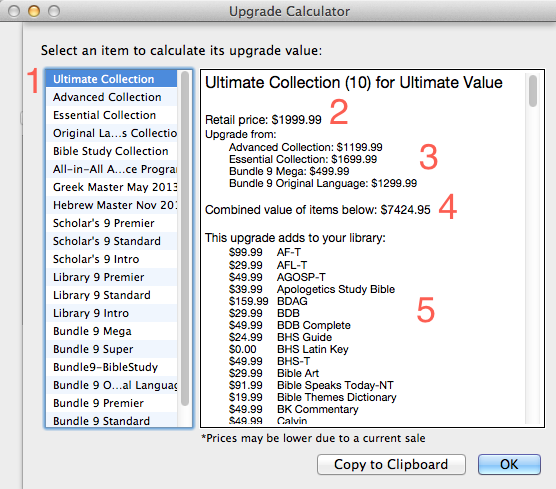Choose Scholar's 9 Standard
Viewport: 556px width, 489px height.
click(112, 241)
